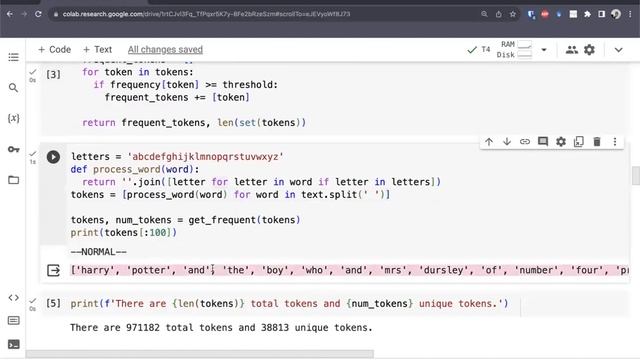Image resolution: width=640 pixels, height=360 pixels.
Task: Toggle the browser side panel
Action: [x=602, y=14]
